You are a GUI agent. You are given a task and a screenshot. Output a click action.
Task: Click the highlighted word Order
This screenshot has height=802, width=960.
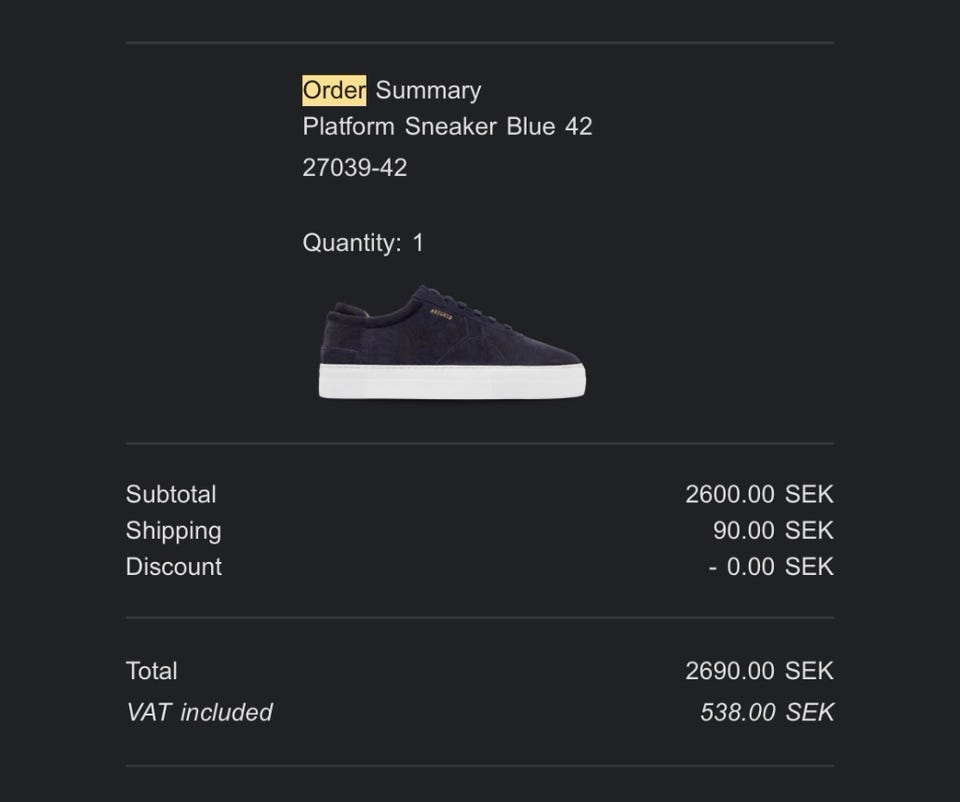[x=334, y=90]
